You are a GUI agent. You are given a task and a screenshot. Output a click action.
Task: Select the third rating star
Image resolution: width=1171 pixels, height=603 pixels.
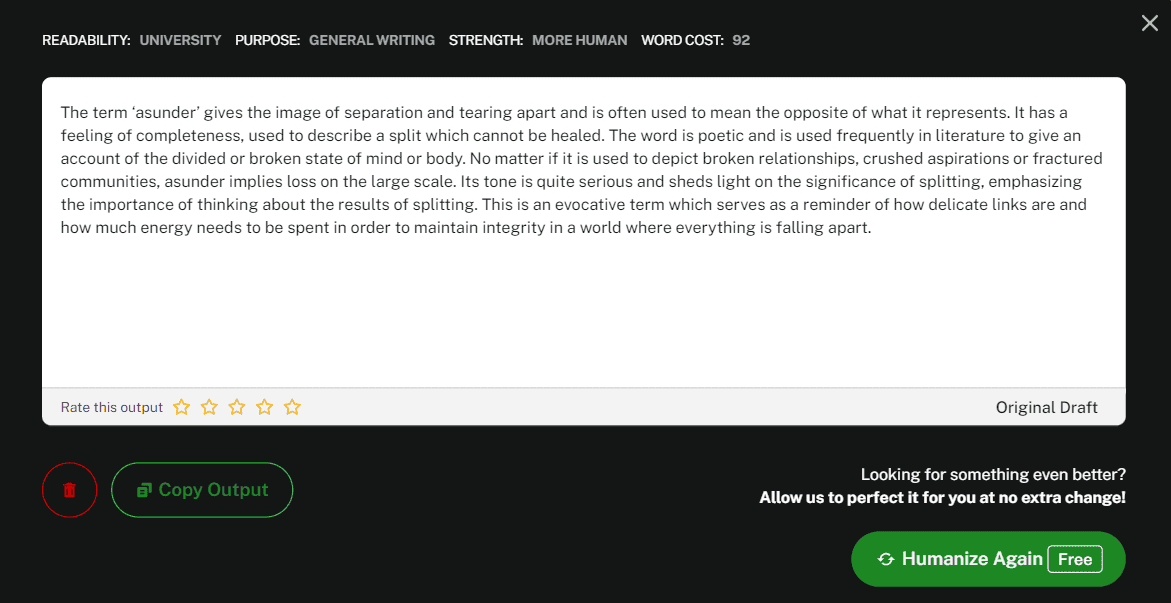[237, 407]
